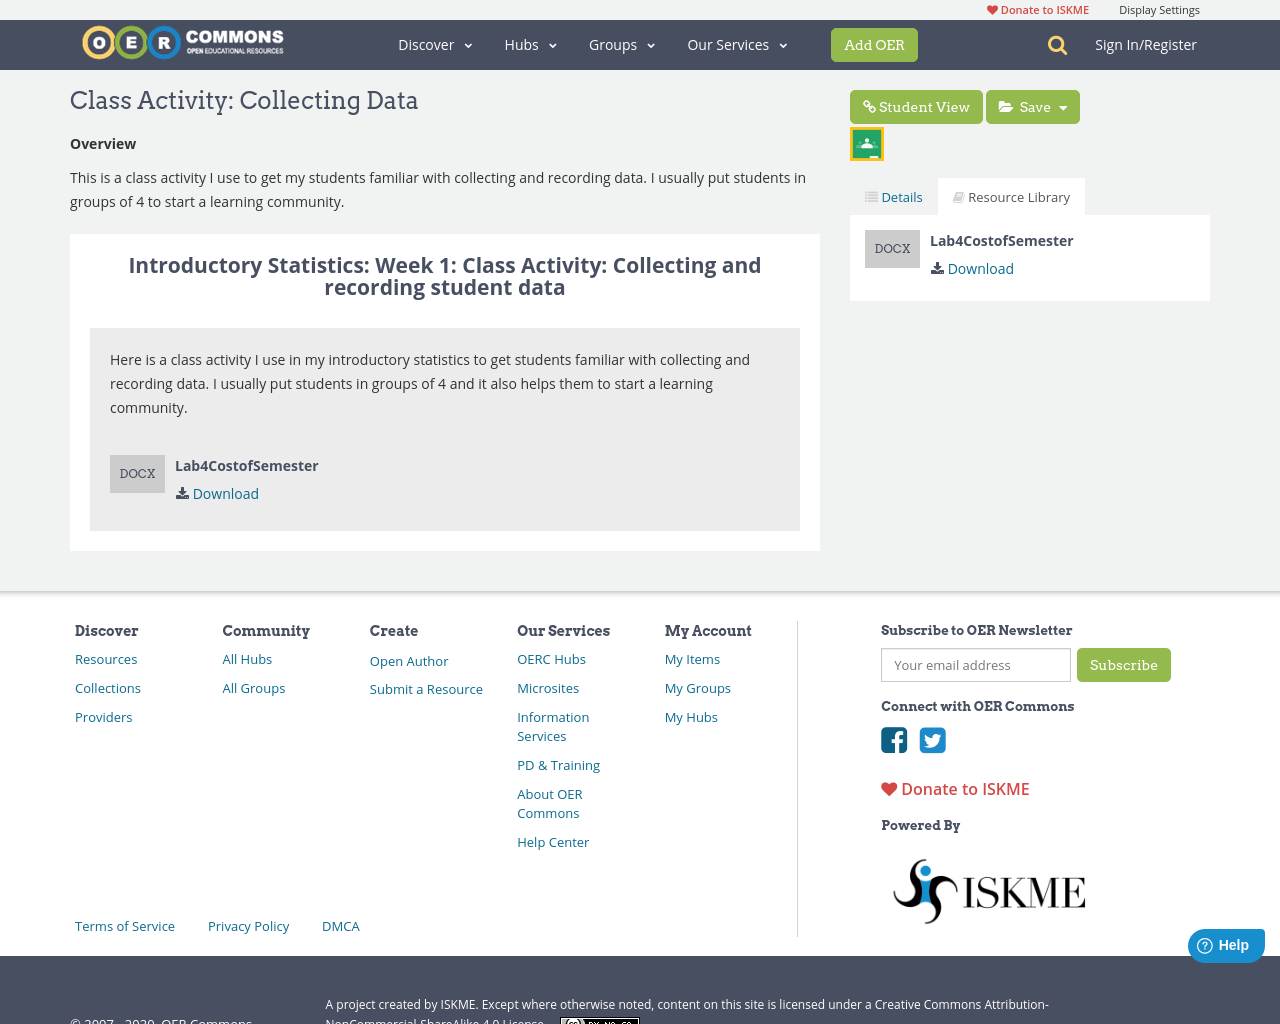Click the ISKME logo in the footer
The width and height of the screenshot is (1280, 1024).
click(x=989, y=888)
